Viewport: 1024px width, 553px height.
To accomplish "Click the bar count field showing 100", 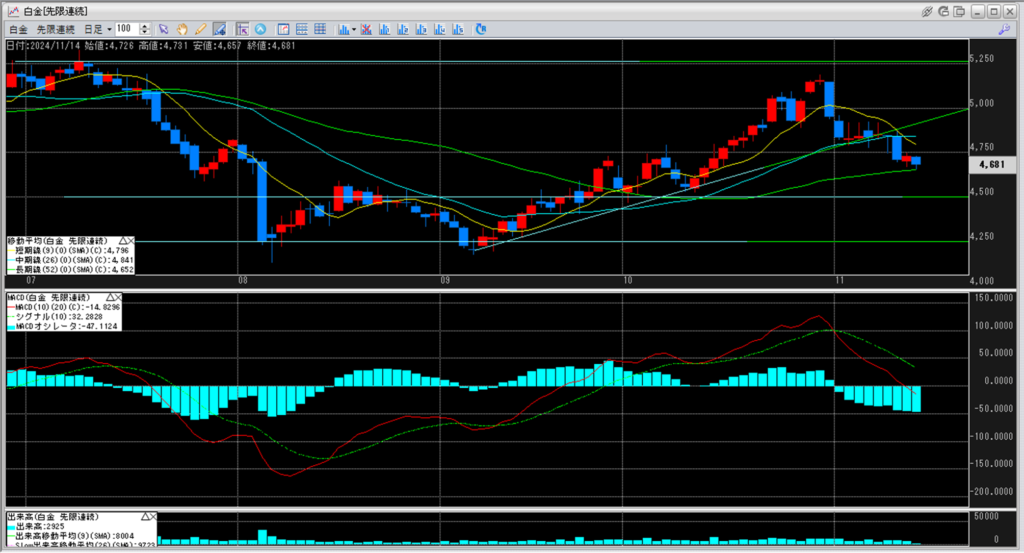I will 127,29.
